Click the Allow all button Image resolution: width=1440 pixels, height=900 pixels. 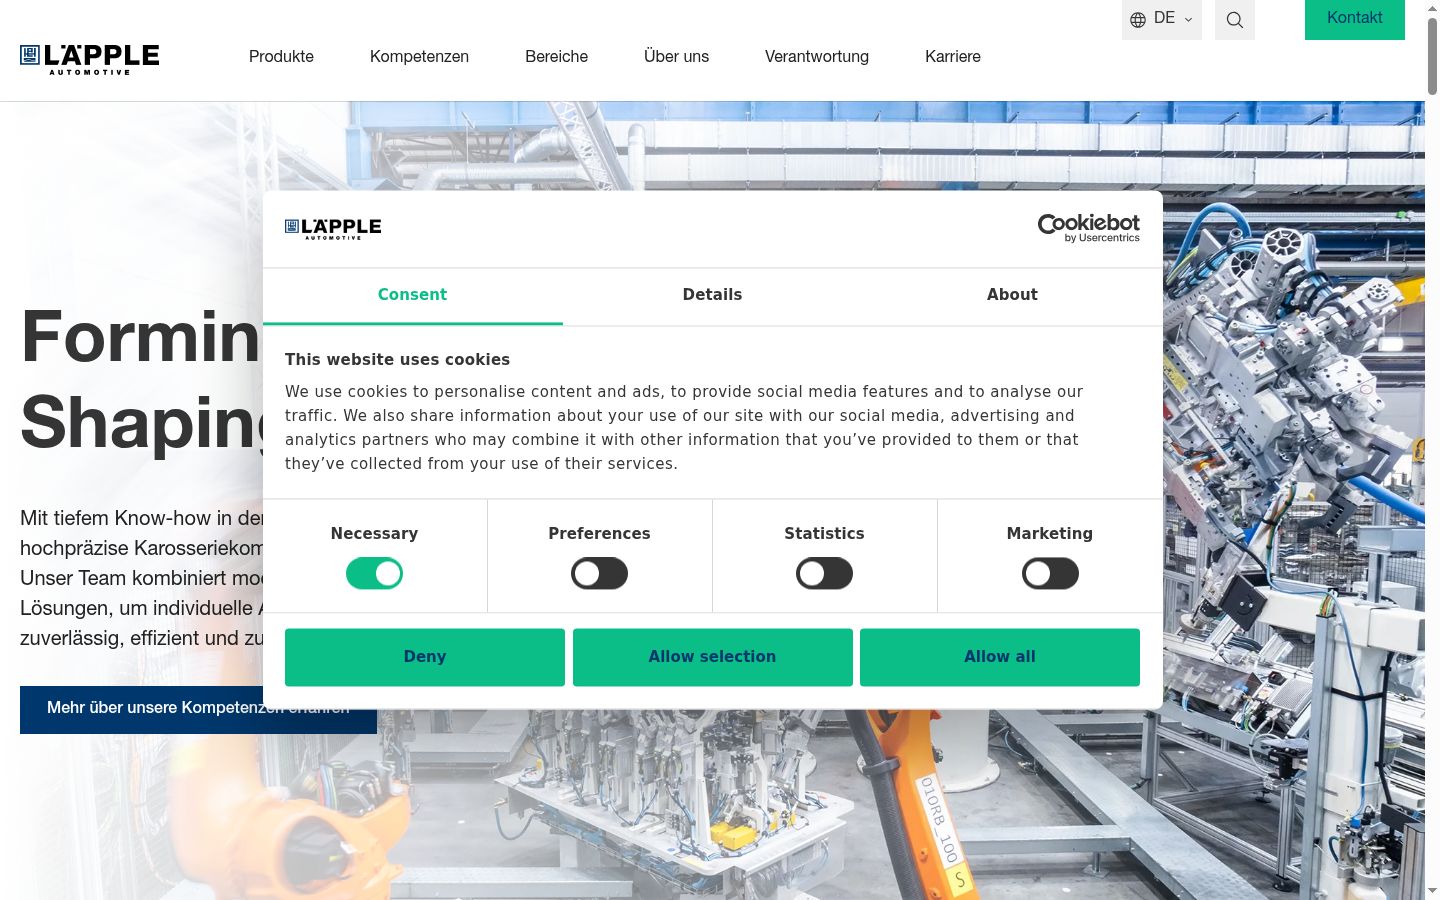pyautogui.click(x=1000, y=657)
